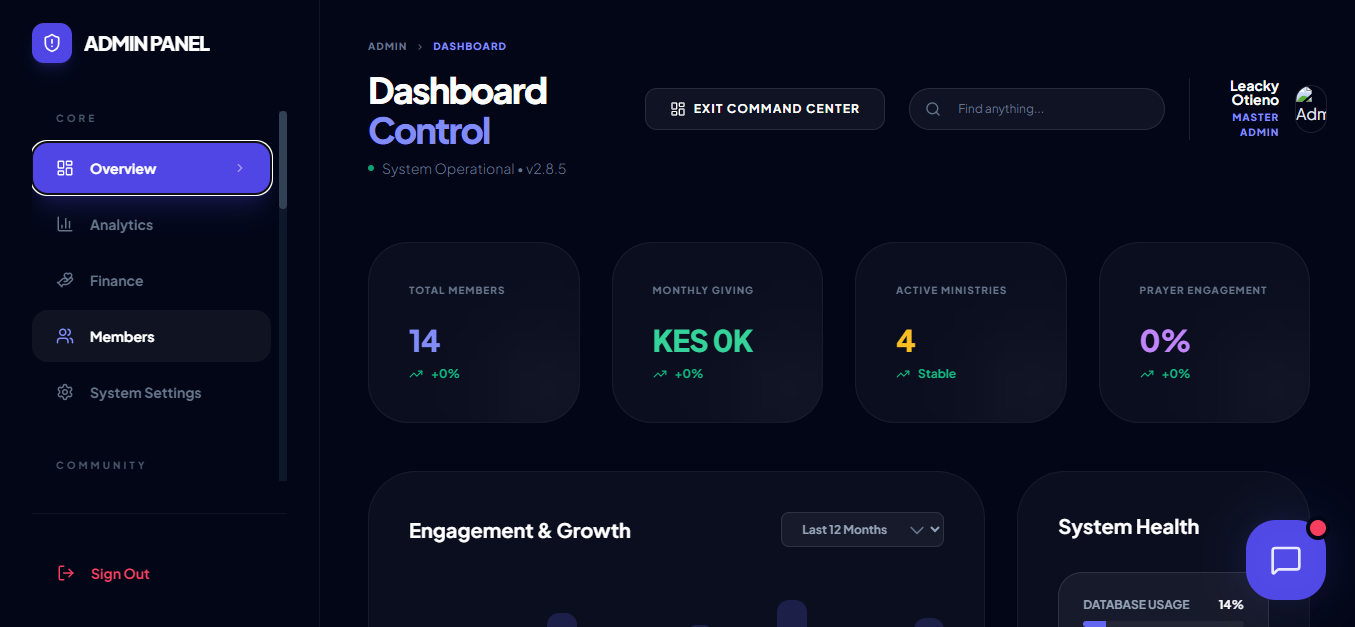Image resolution: width=1355 pixels, height=627 pixels.
Task: Click the sidebar vertical scrollbar
Action: click(x=283, y=160)
